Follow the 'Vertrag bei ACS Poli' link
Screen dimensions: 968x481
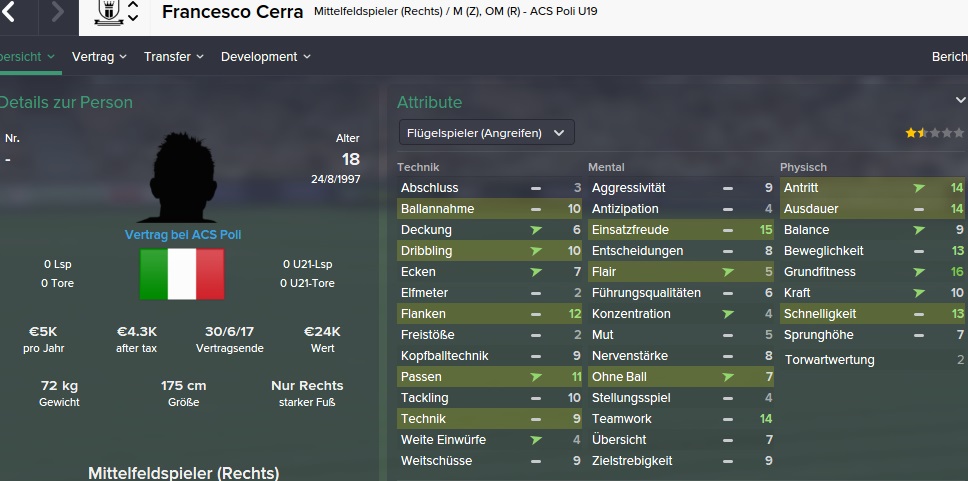pyautogui.click(x=183, y=235)
